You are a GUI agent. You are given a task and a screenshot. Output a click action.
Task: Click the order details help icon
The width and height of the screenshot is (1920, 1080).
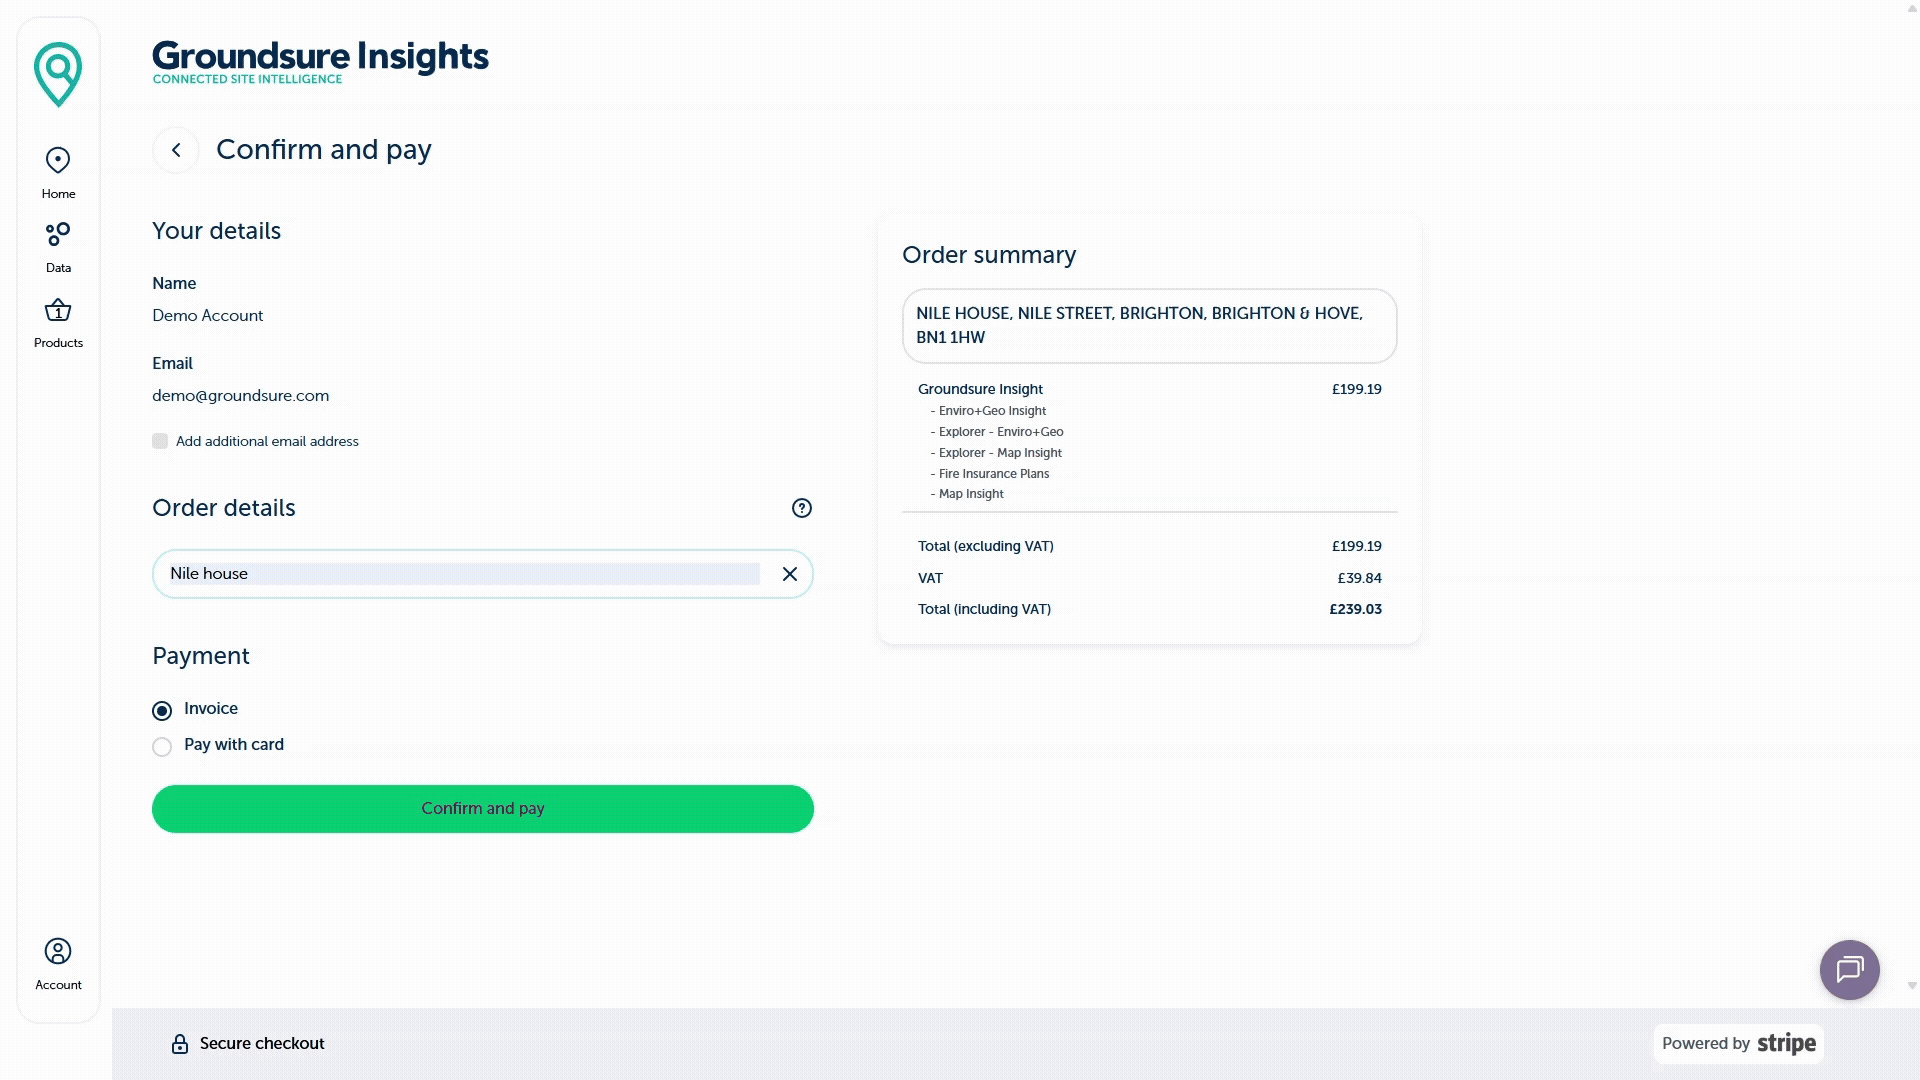pos(802,508)
